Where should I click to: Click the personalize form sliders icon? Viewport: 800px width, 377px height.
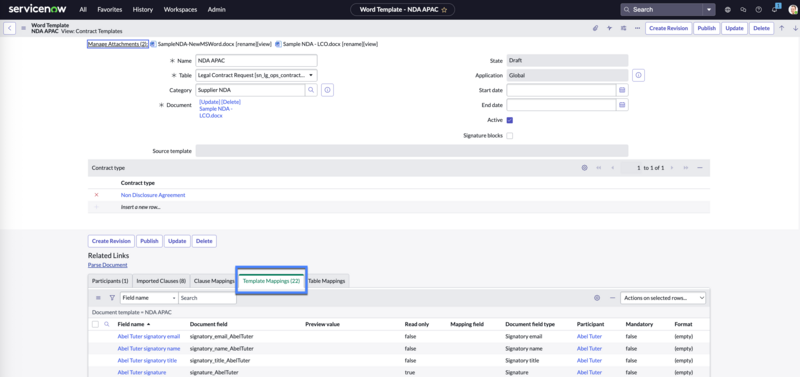623,28
